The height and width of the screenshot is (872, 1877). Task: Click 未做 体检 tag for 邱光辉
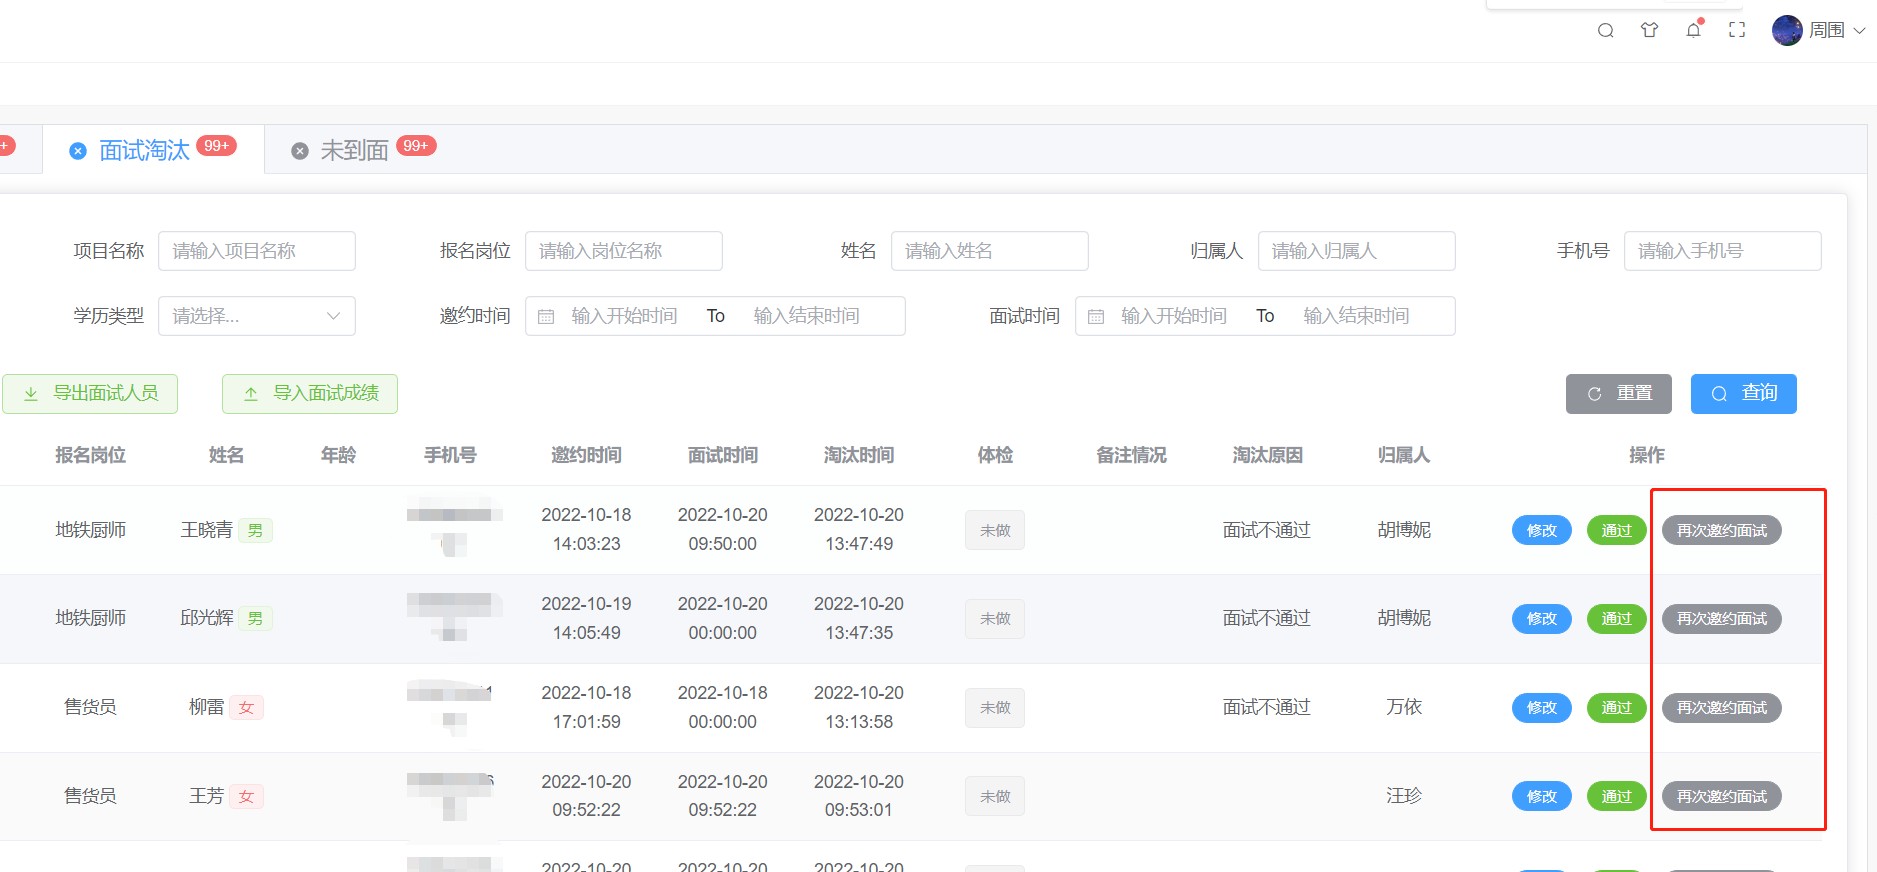coord(995,619)
